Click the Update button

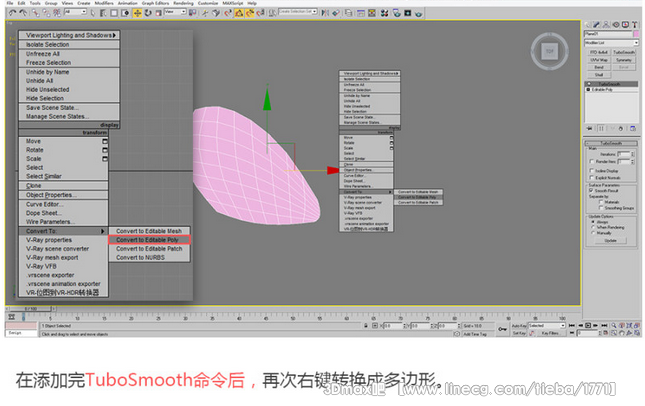point(610,240)
